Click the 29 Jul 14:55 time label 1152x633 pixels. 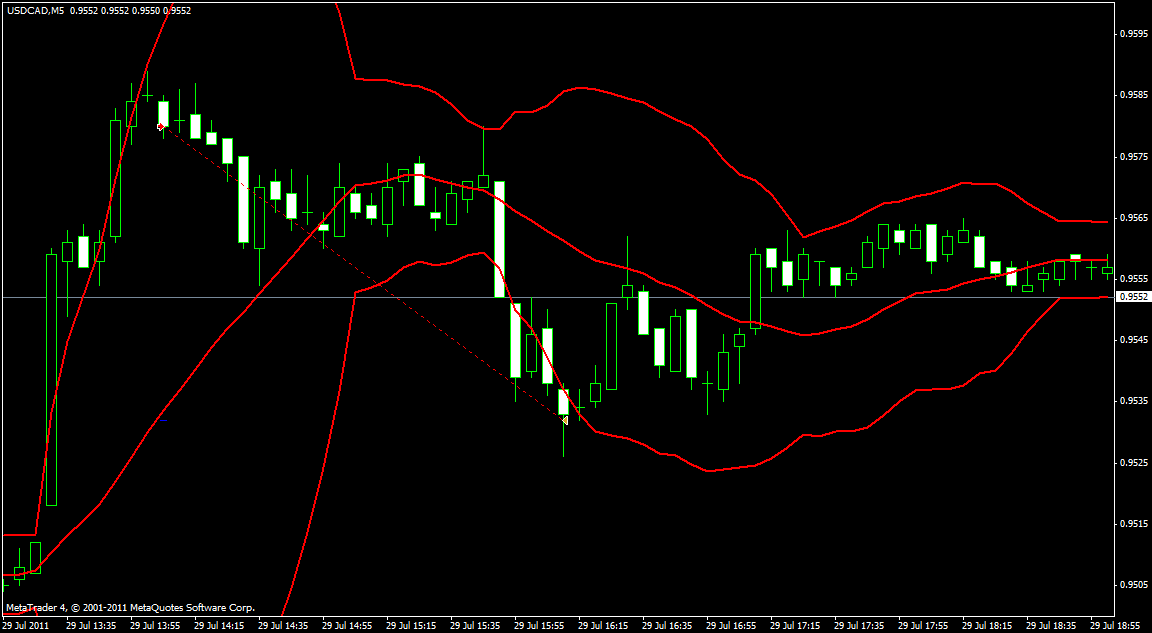tap(348, 626)
